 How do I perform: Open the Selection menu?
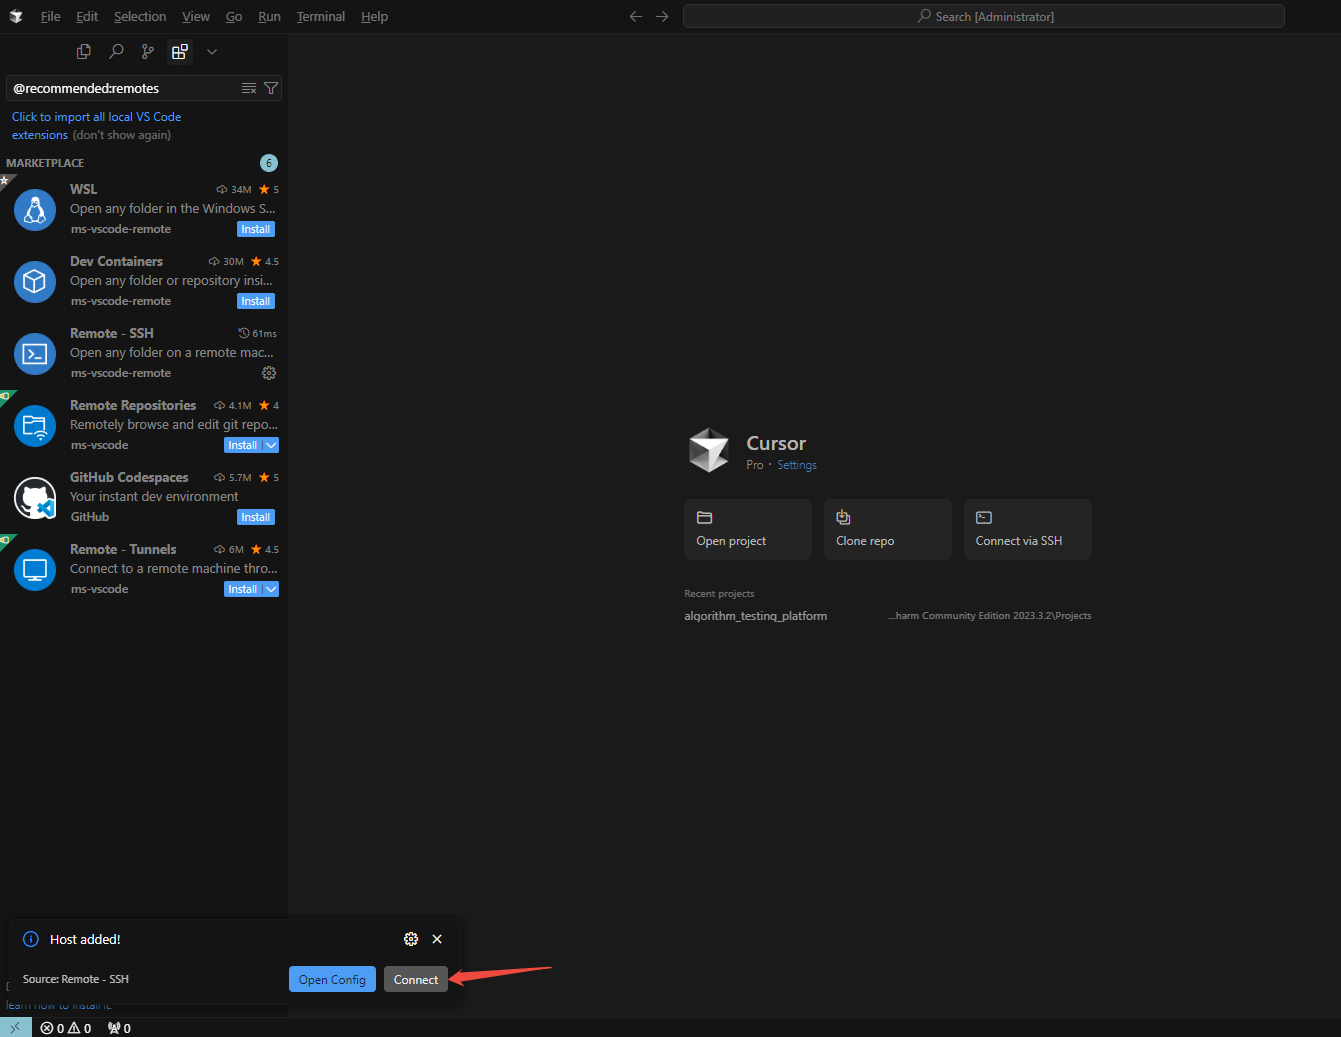(140, 17)
